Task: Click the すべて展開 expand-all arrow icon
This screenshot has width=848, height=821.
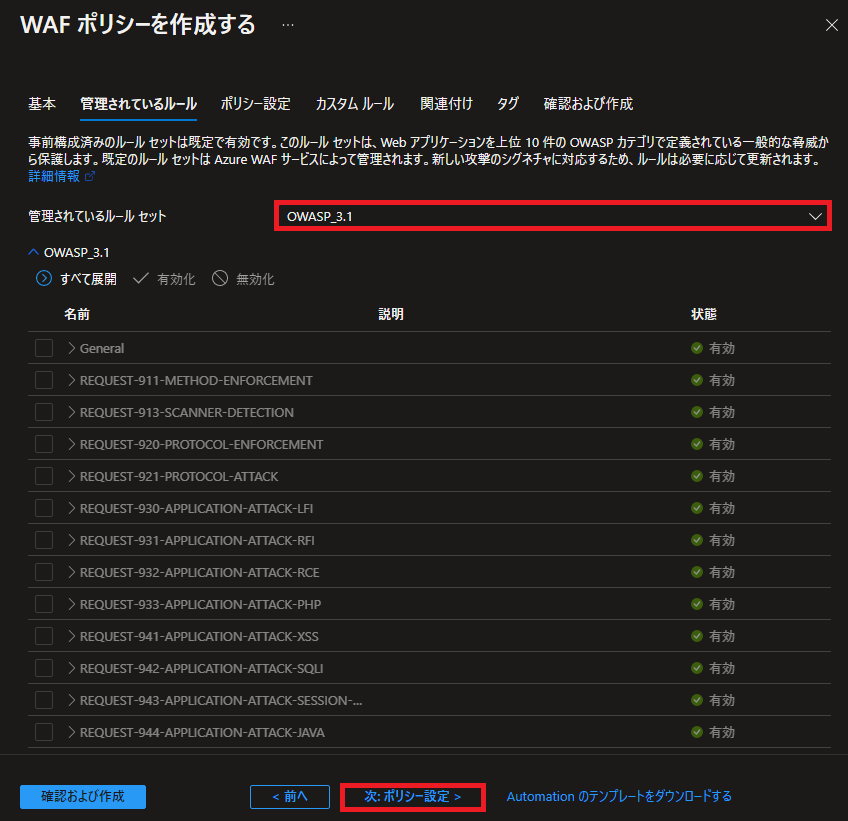Action: 44,279
